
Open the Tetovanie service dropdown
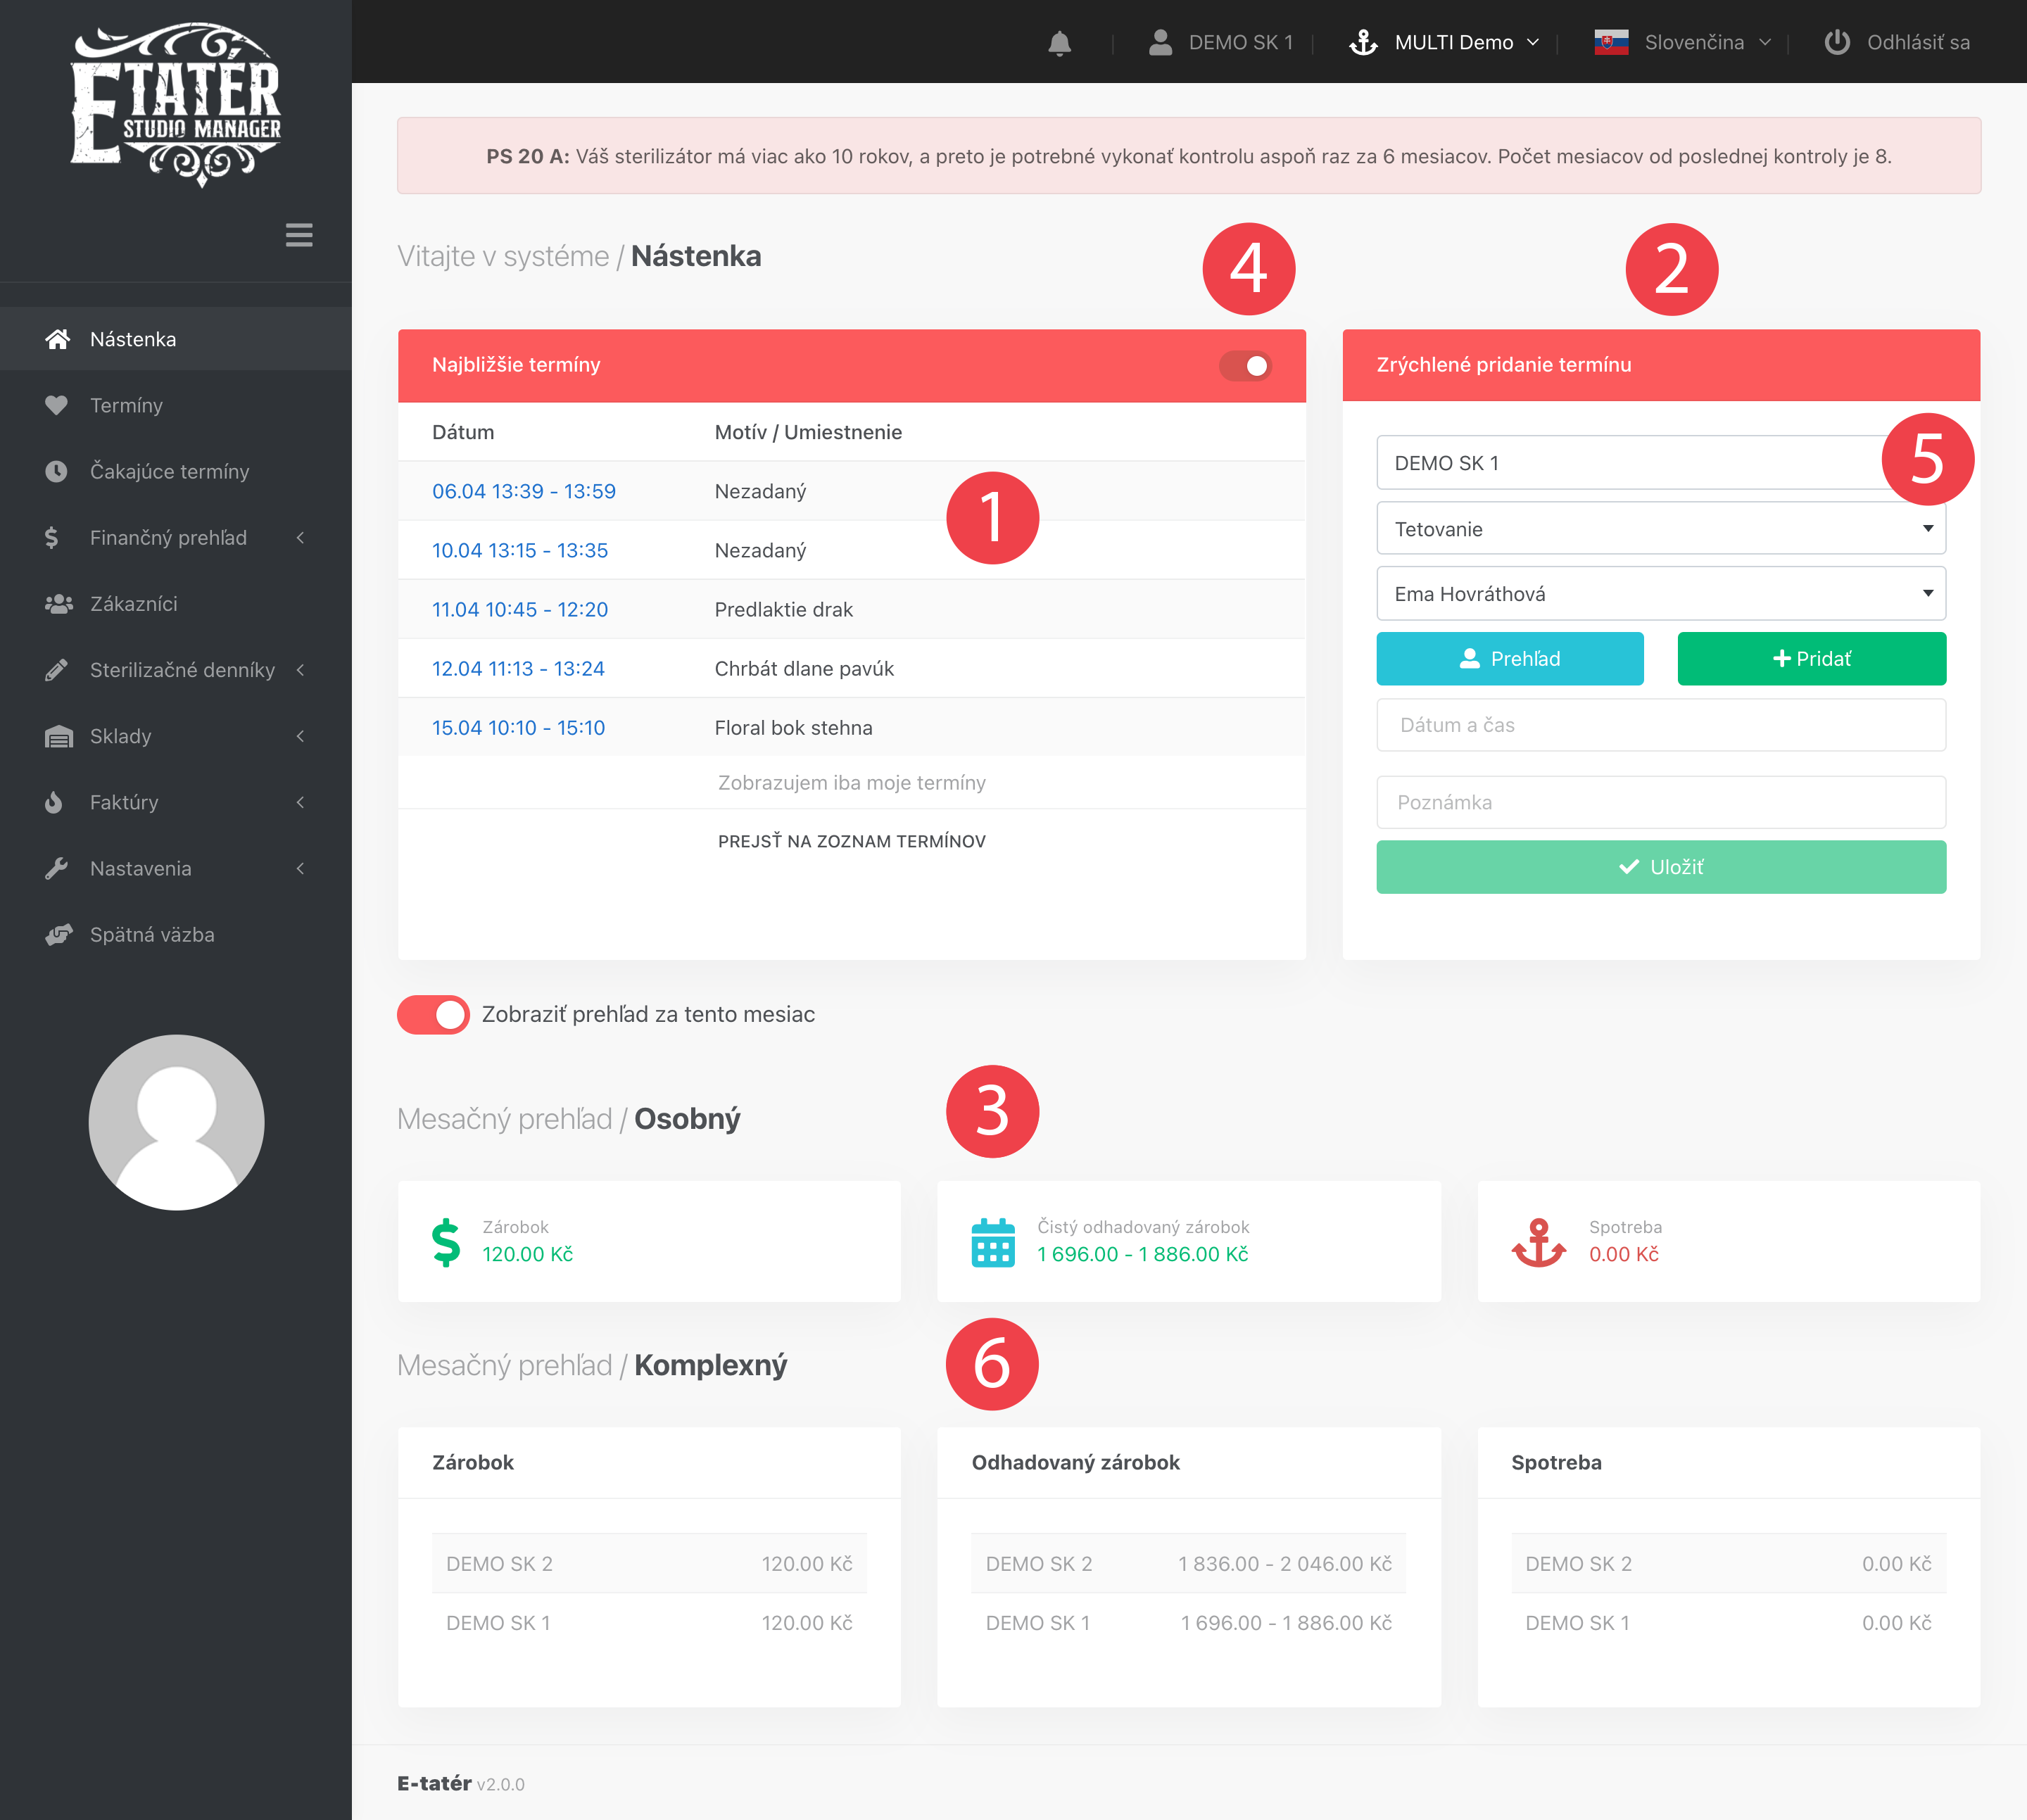coord(1661,529)
